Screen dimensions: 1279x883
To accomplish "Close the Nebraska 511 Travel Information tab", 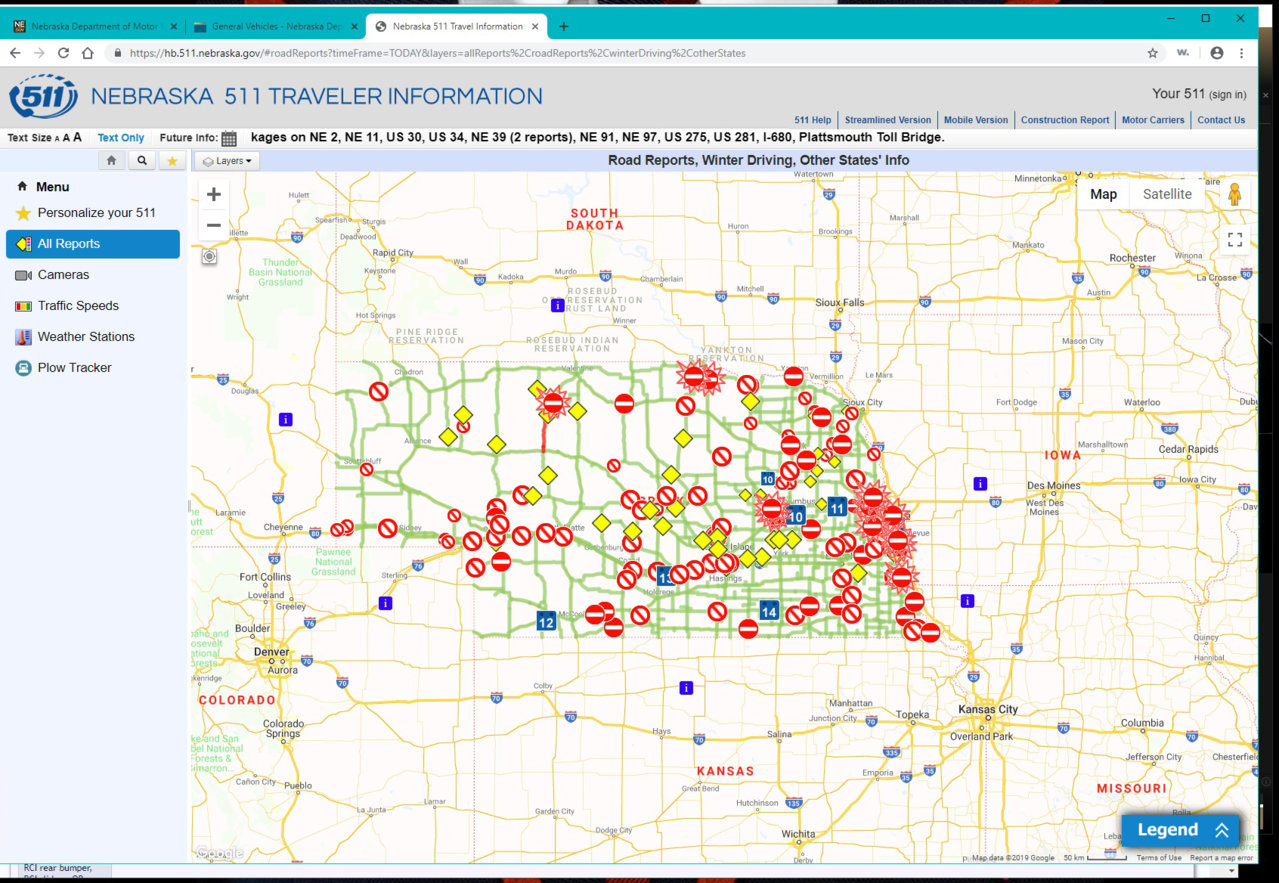I will 533,26.
